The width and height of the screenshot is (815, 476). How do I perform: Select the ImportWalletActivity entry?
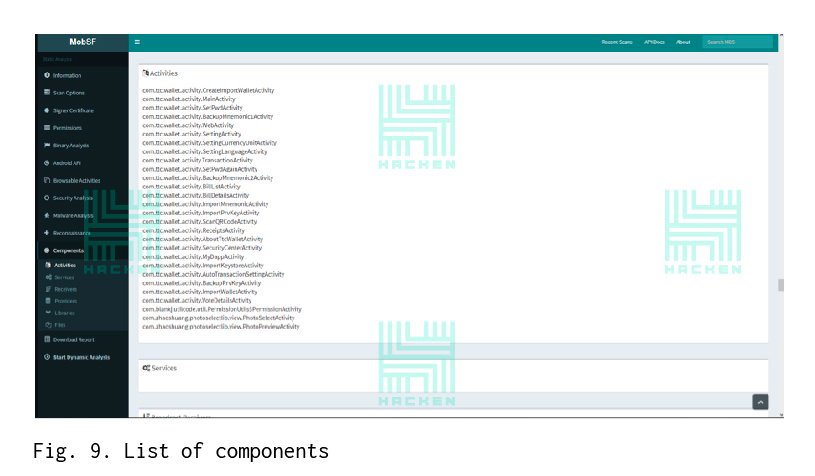[200, 292]
